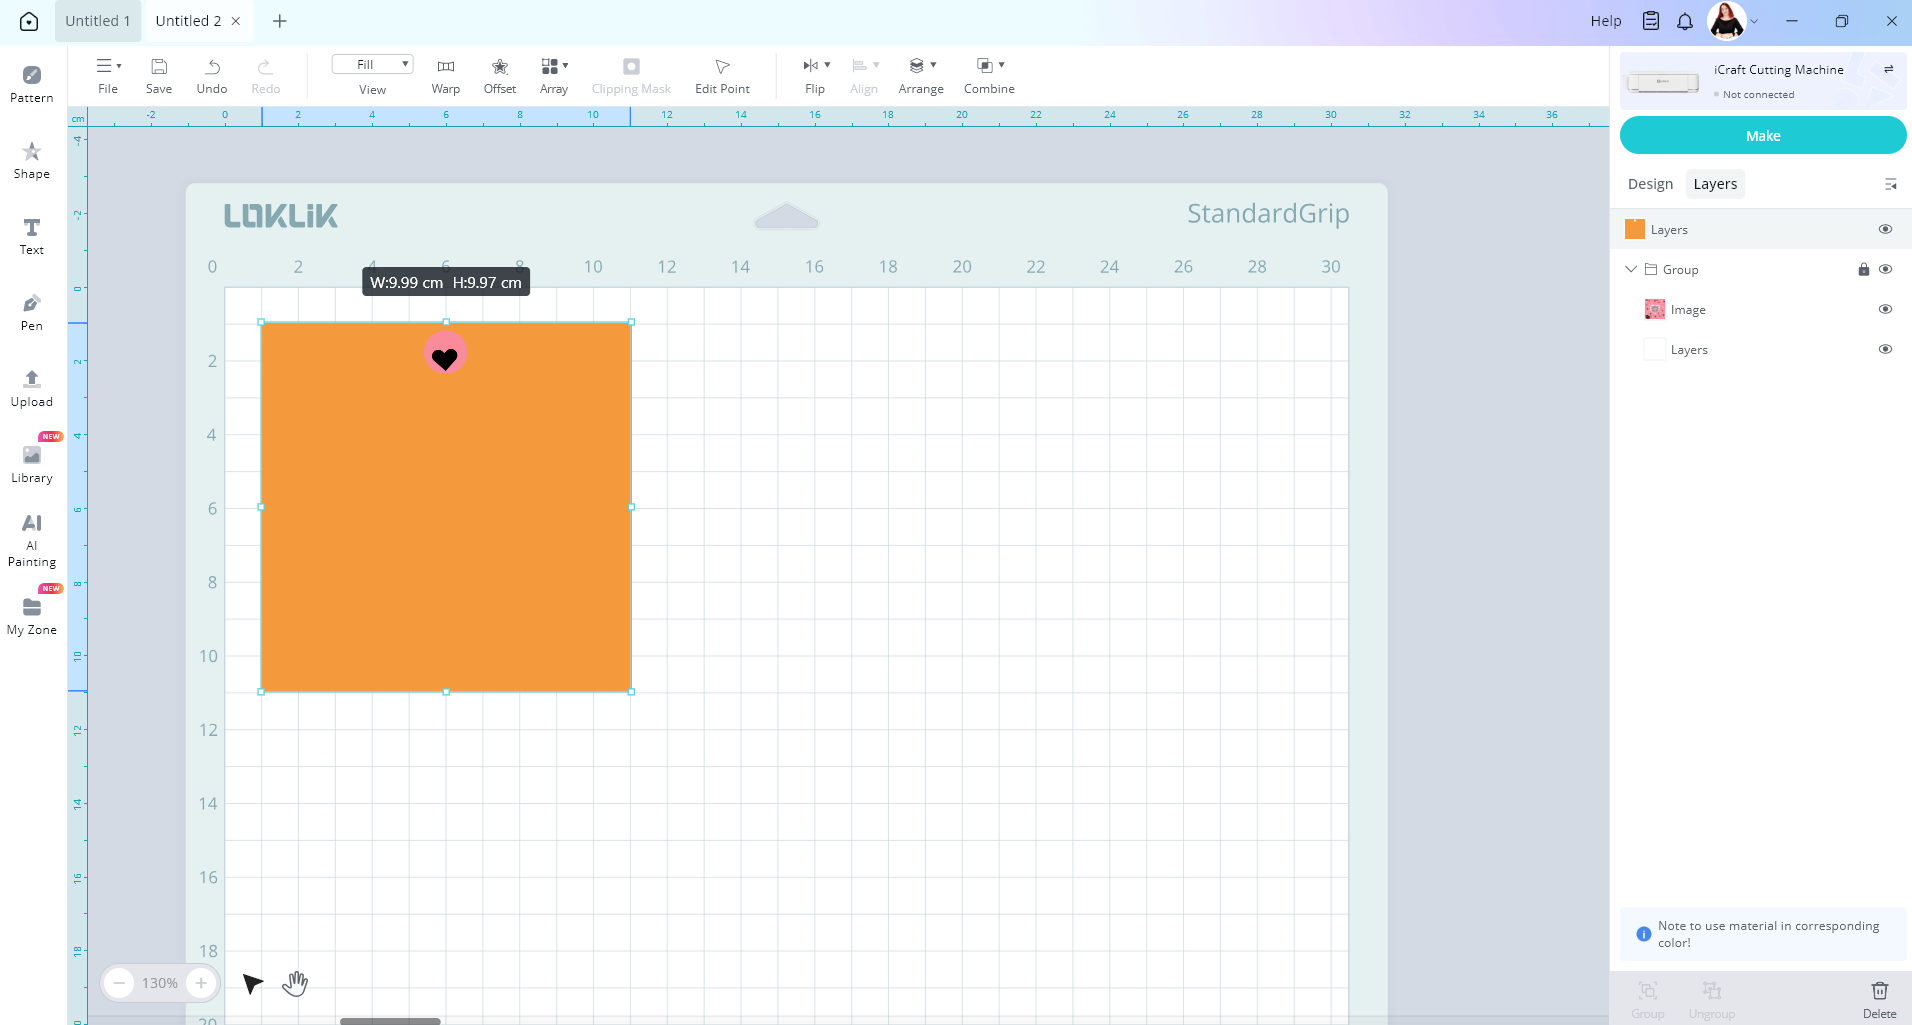Open the Text tool
This screenshot has height=1025, width=1912.
coord(32,236)
